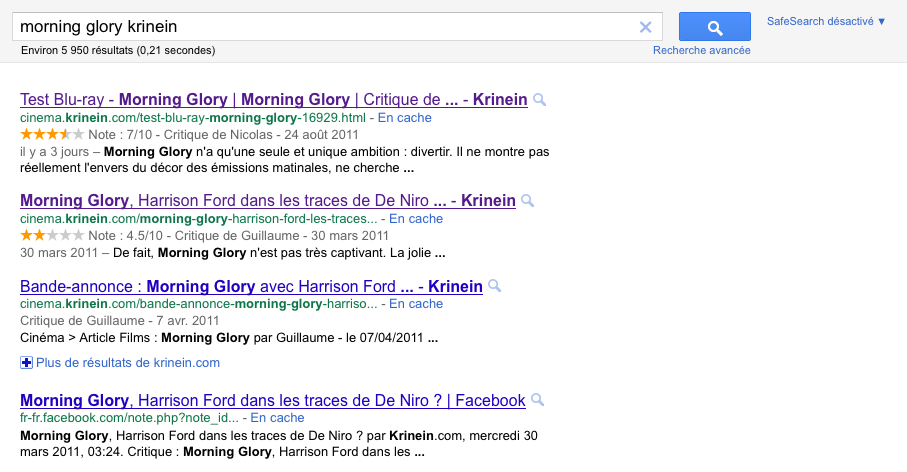Click the cinema.krinein.com/morning-glory-harrison-ford-les-traces... URL
This screenshot has height=472, width=907.
coord(198,219)
